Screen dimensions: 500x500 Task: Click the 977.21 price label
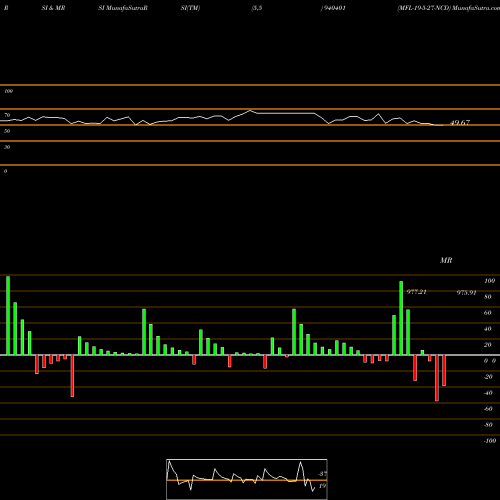[x=416, y=292]
